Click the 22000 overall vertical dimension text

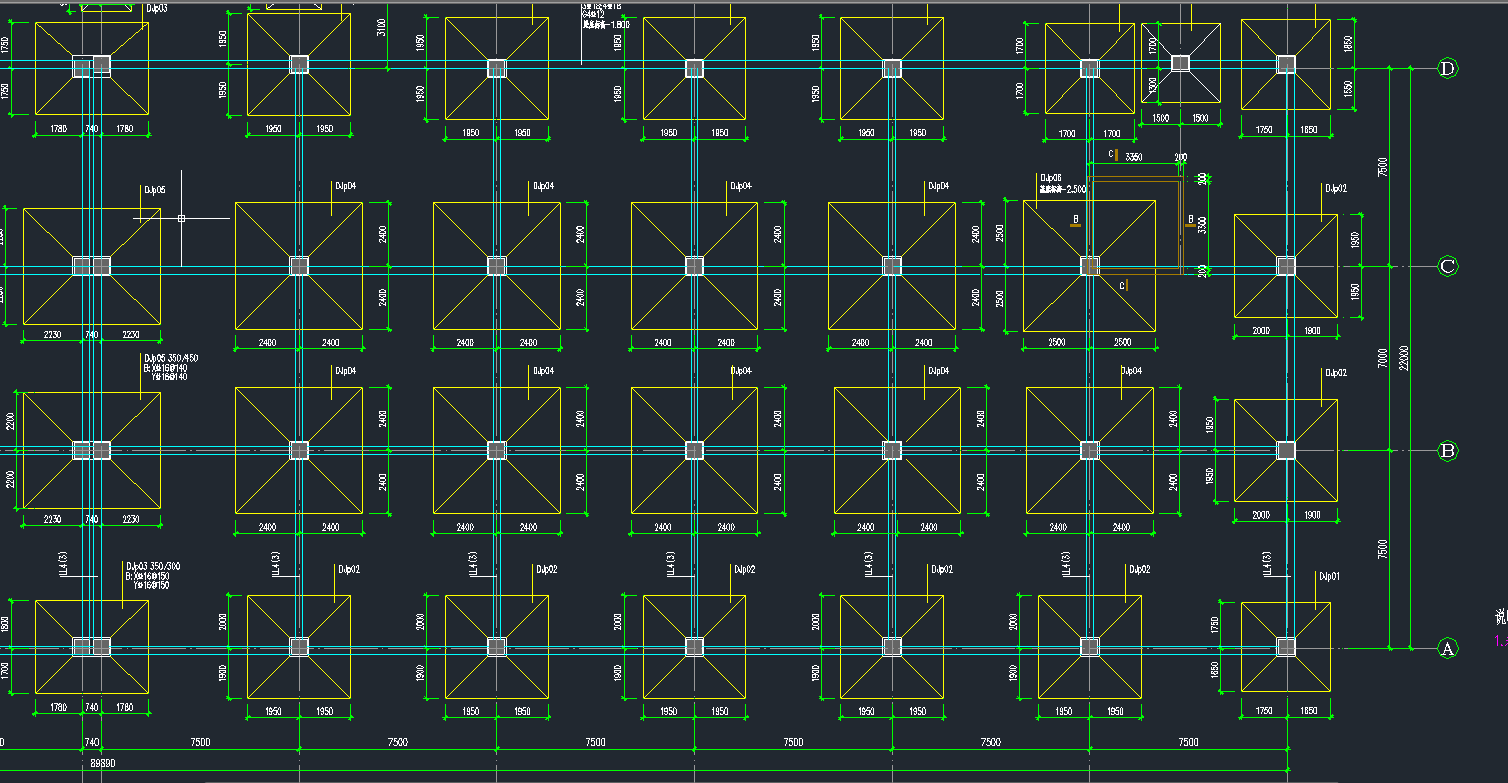1403,357
